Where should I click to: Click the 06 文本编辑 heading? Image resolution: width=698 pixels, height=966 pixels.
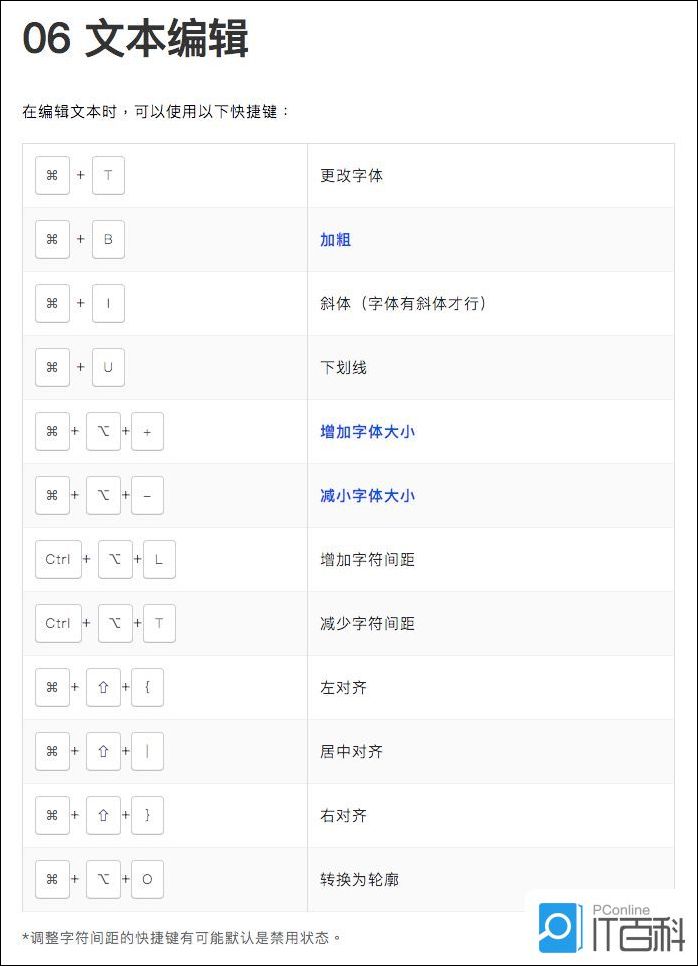(135, 40)
